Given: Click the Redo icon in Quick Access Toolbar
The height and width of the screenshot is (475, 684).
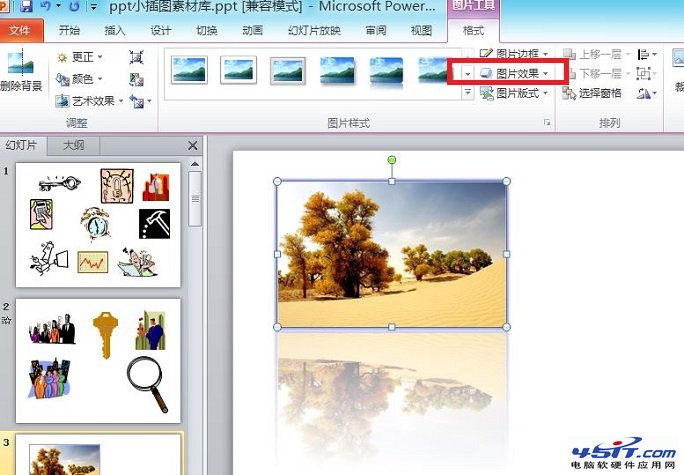Looking at the screenshot, I should click(x=74, y=6).
